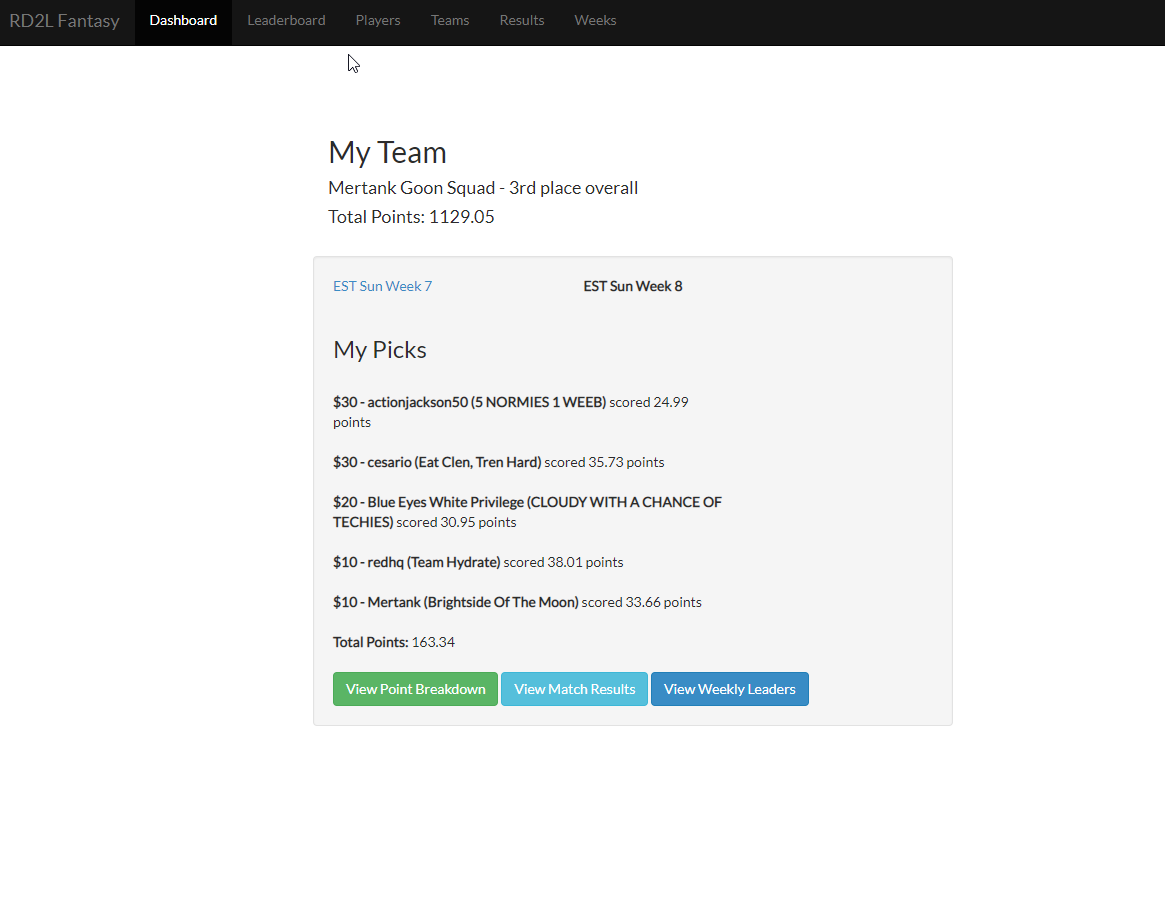
Task: Open View Weekly Leaders
Action: (730, 689)
